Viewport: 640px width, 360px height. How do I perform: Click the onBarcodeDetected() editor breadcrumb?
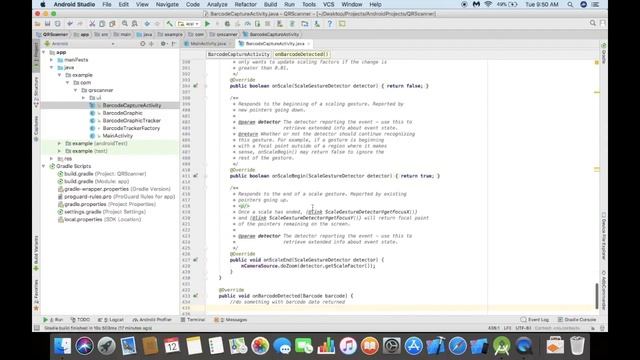pyautogui.click(x=301, y=54)
